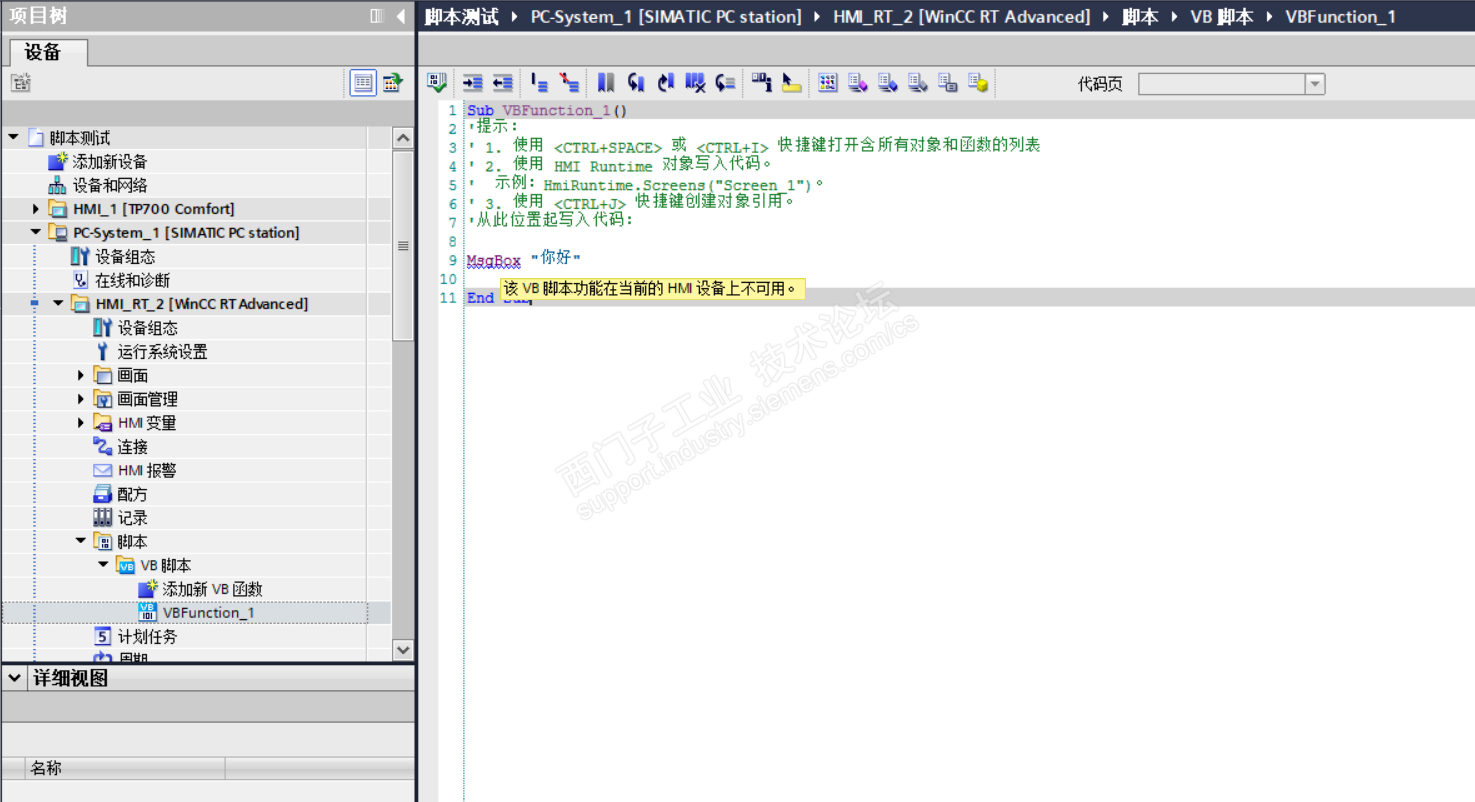The height and width of the screenshot is (802, 1475).
Task: Open 设备组态 under HMI_RT_2
Action: point(148,328)
